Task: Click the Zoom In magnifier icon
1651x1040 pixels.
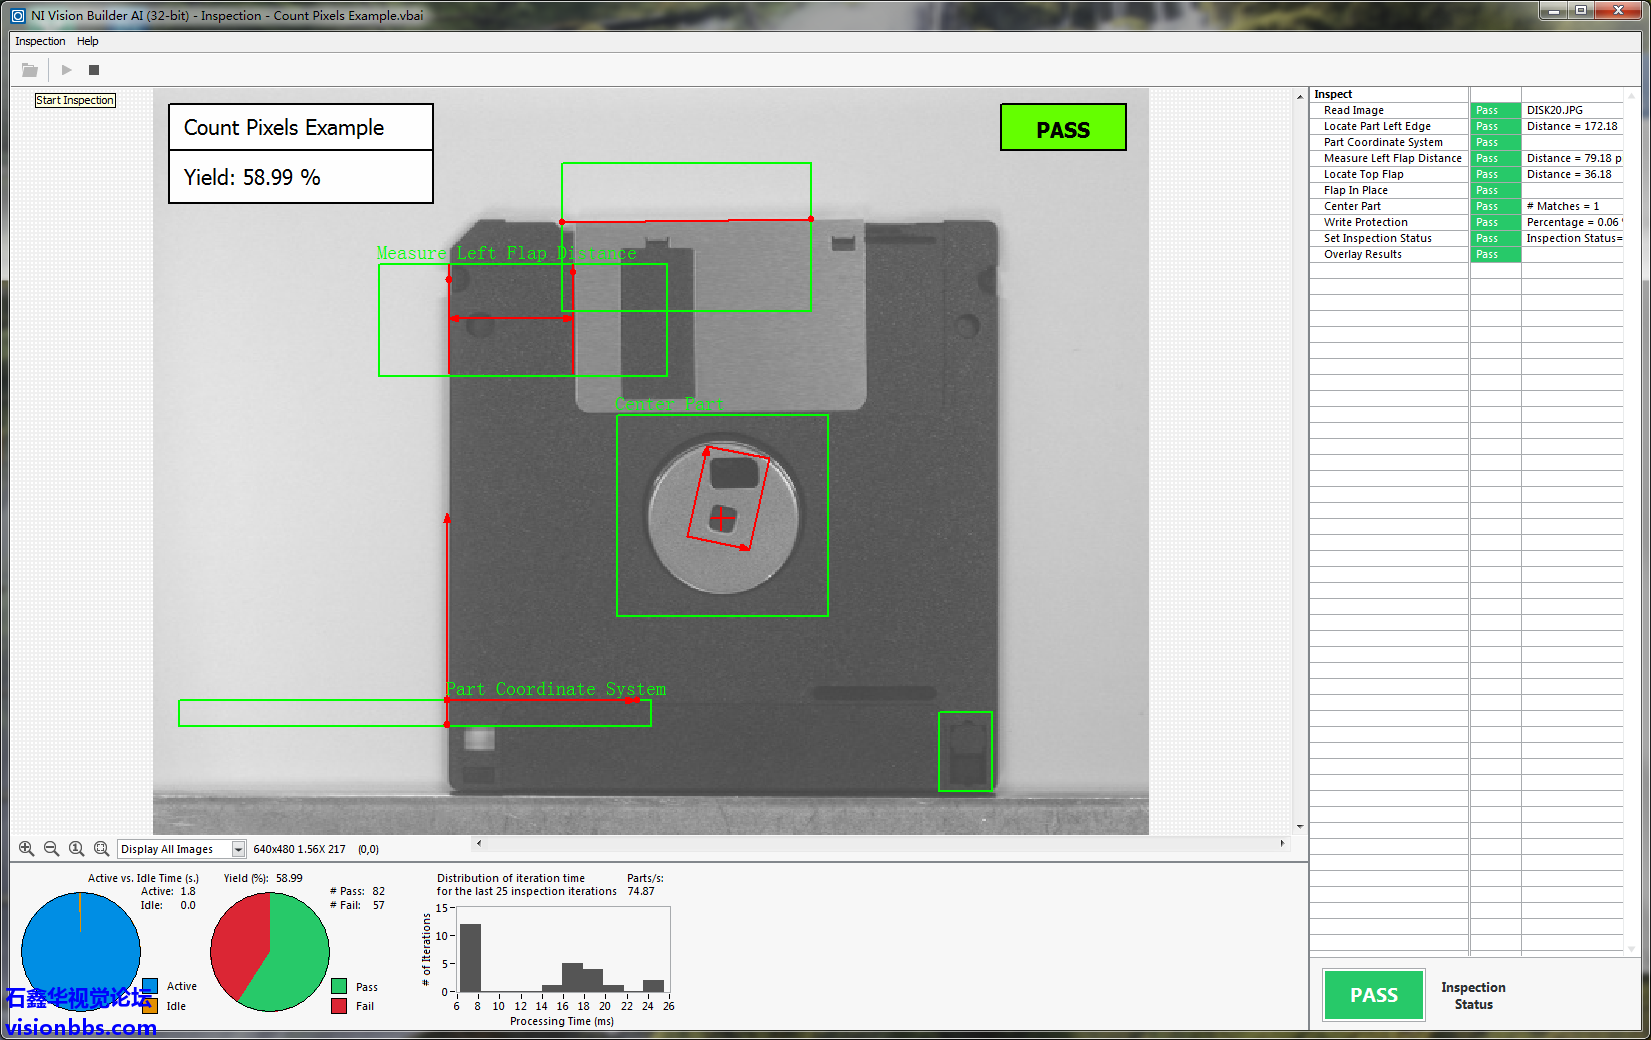Action: [27, 849]
